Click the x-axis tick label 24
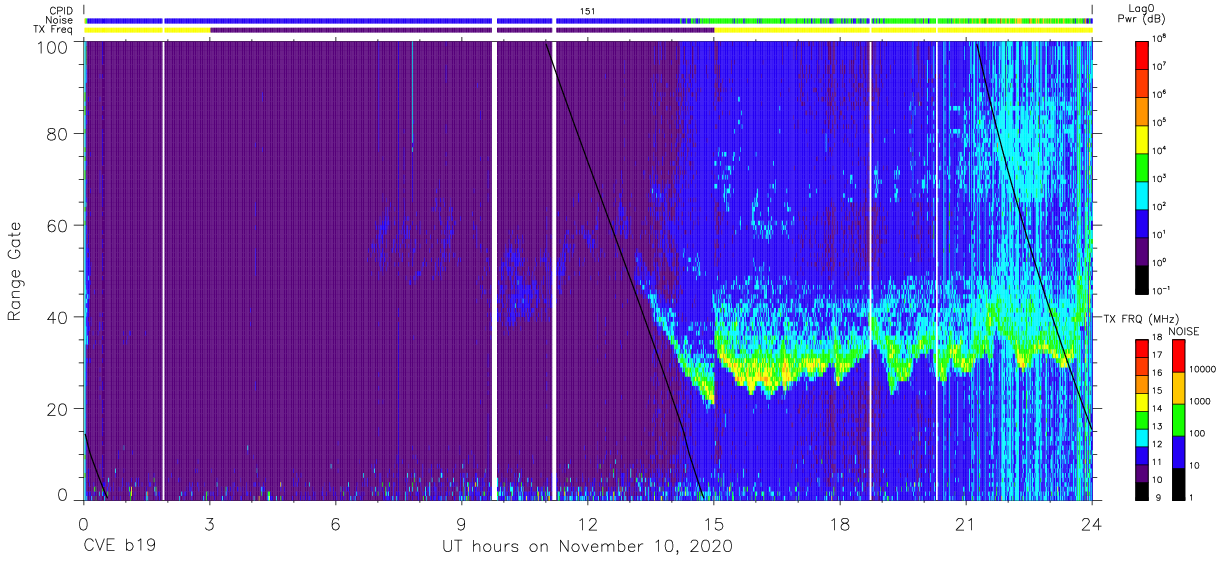The width and height of the screenshot is (1228, 567). [1092, 525]
